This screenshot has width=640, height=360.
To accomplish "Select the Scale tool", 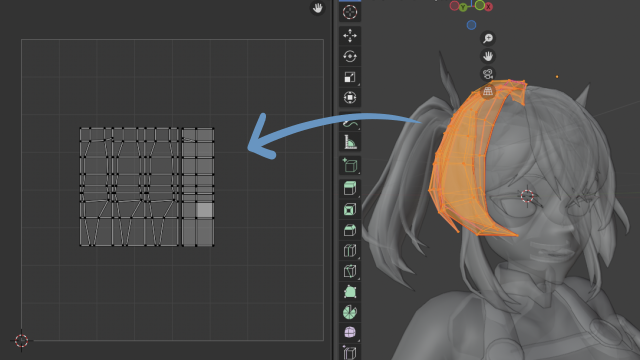I will click(350, 77).
